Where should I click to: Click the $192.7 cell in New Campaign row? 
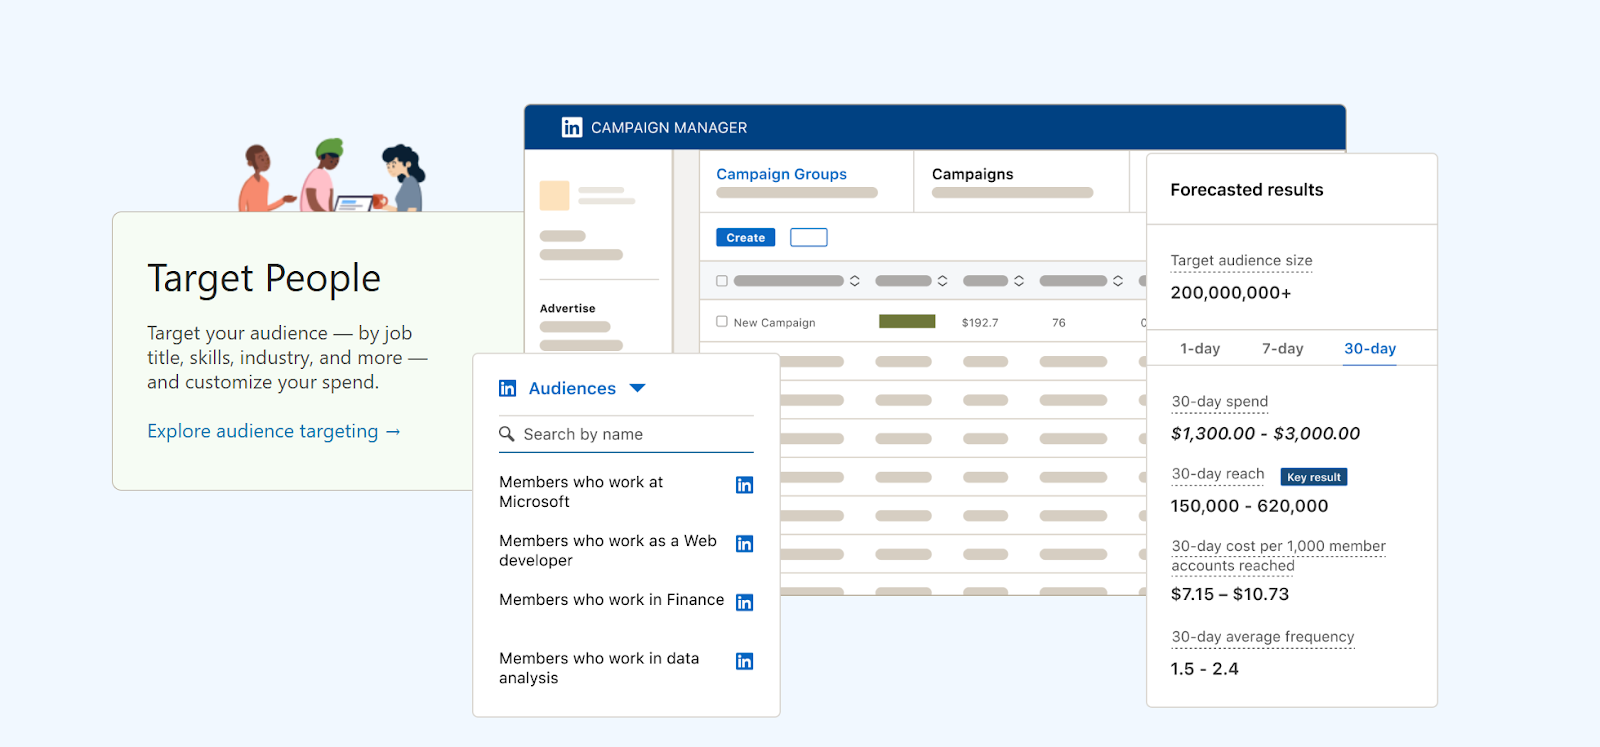(980, 323)
